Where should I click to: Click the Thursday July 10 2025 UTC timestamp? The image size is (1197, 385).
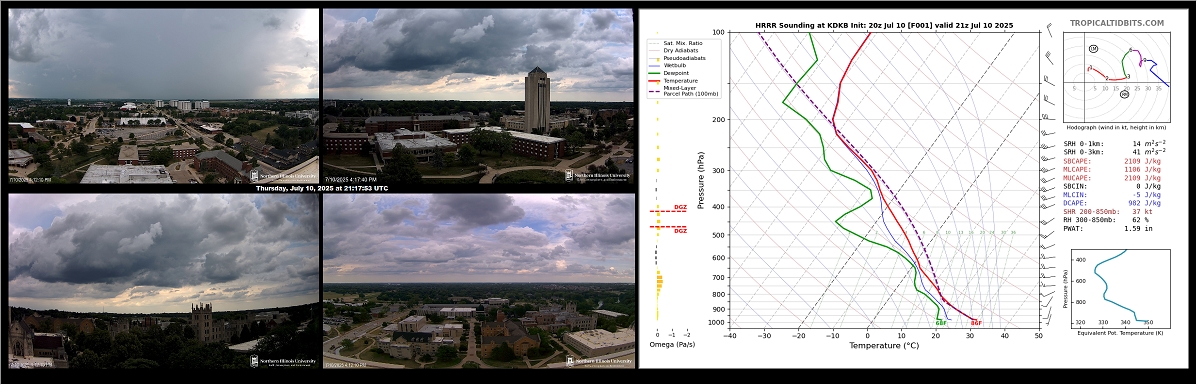321,188
